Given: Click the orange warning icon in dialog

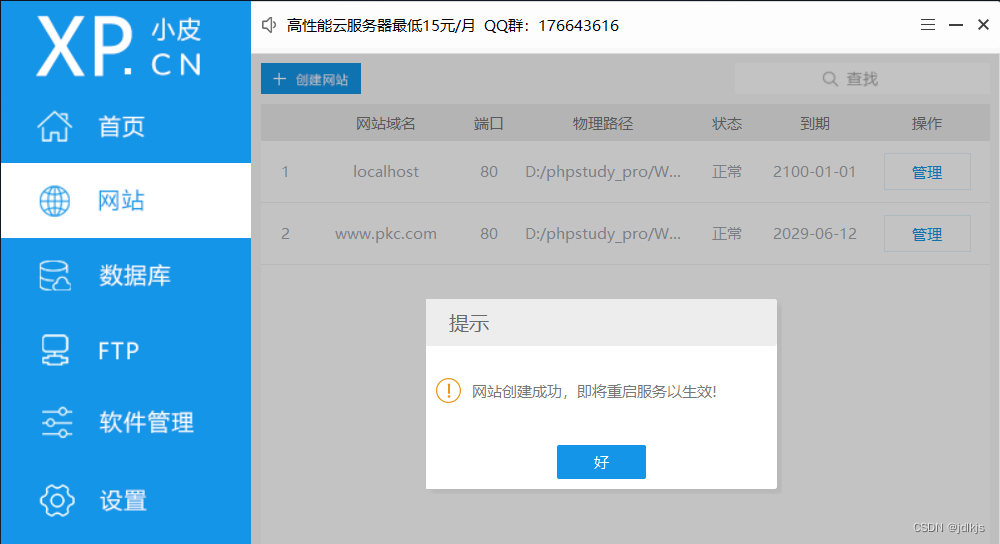Looking at the screenshot, I should [x=448, y=391].
